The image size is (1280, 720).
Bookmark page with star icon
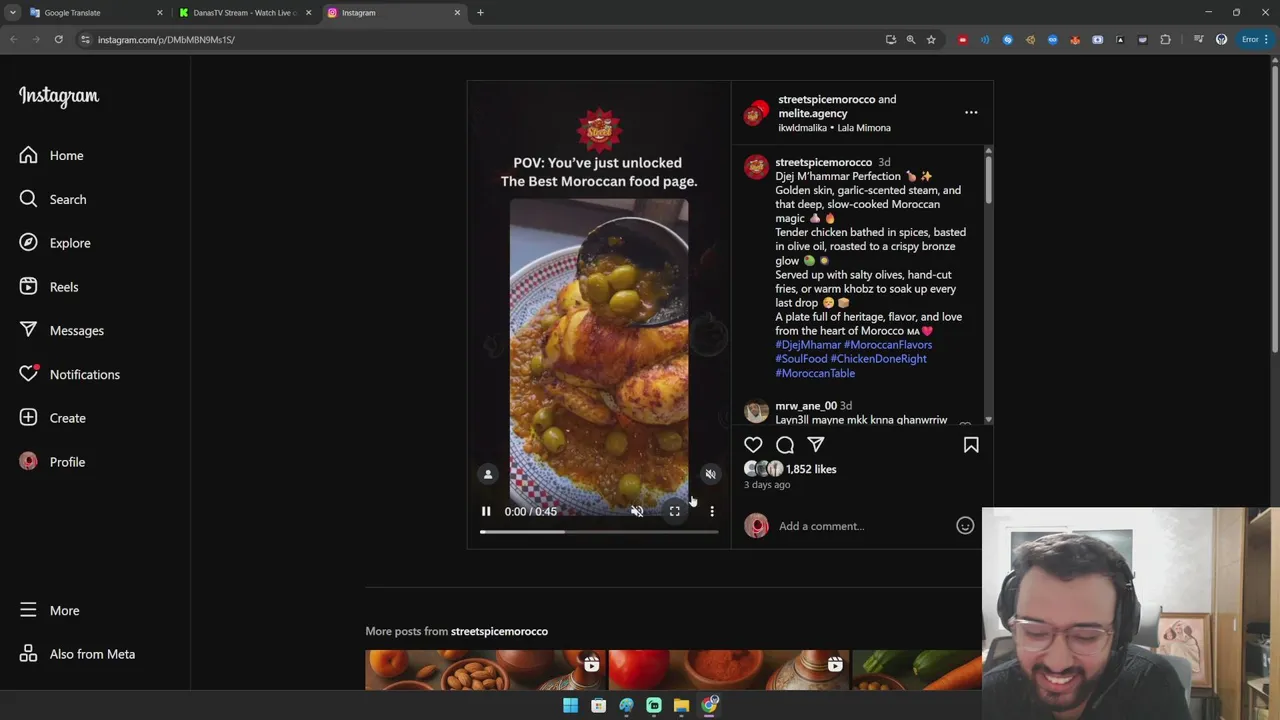(x=931, y=40)
